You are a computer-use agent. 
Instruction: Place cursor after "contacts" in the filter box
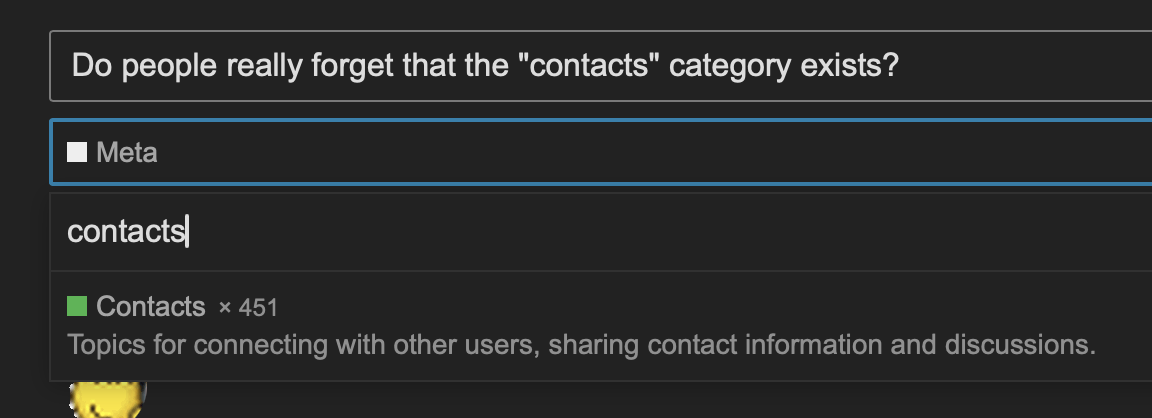[x=187, y=232]
